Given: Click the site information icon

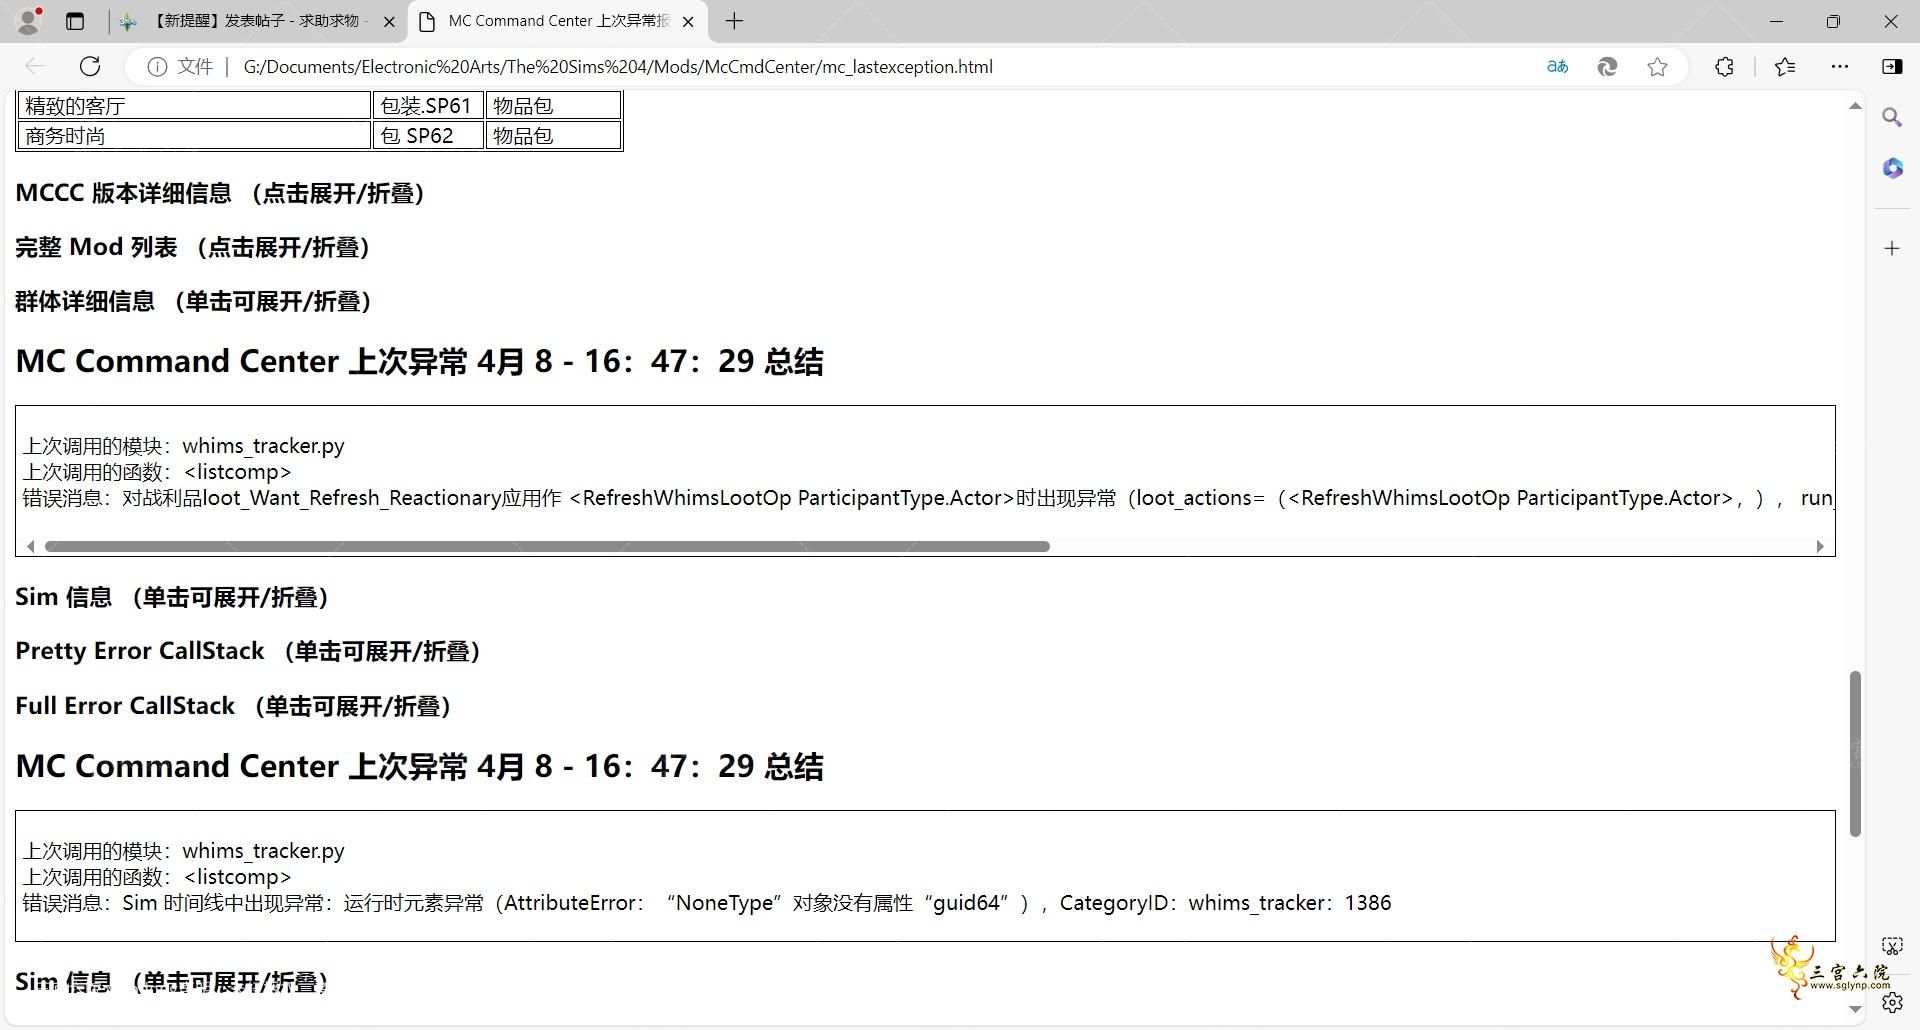Looking at the screenshot, I should tap(157, 66).
